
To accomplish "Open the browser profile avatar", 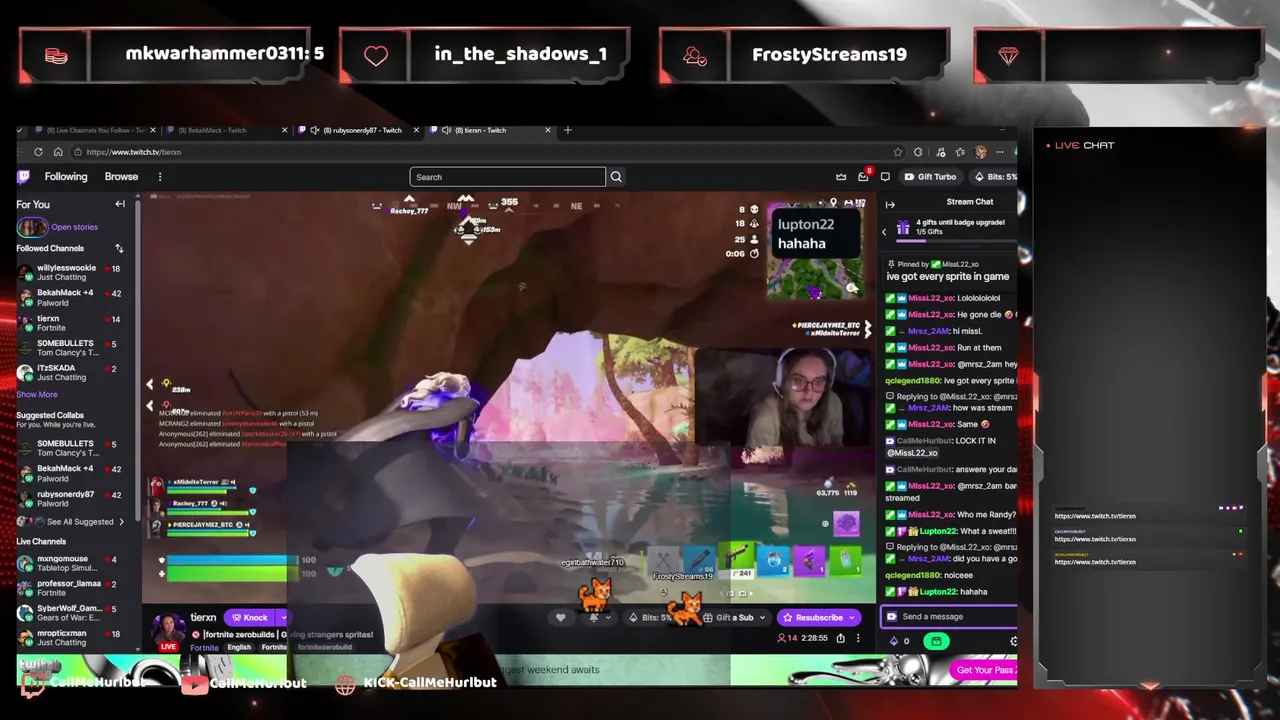I will click(980, 152).
